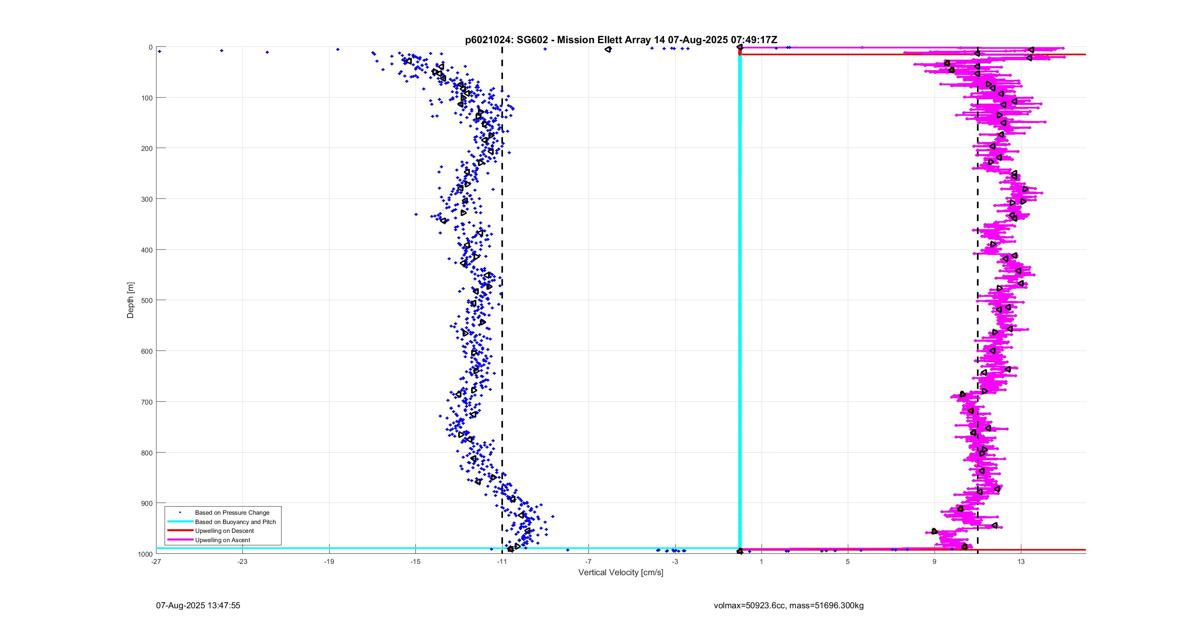Click the '9' velocity tick label
This screenshot has height=622, width=1200.
click(x=934, y=562)
